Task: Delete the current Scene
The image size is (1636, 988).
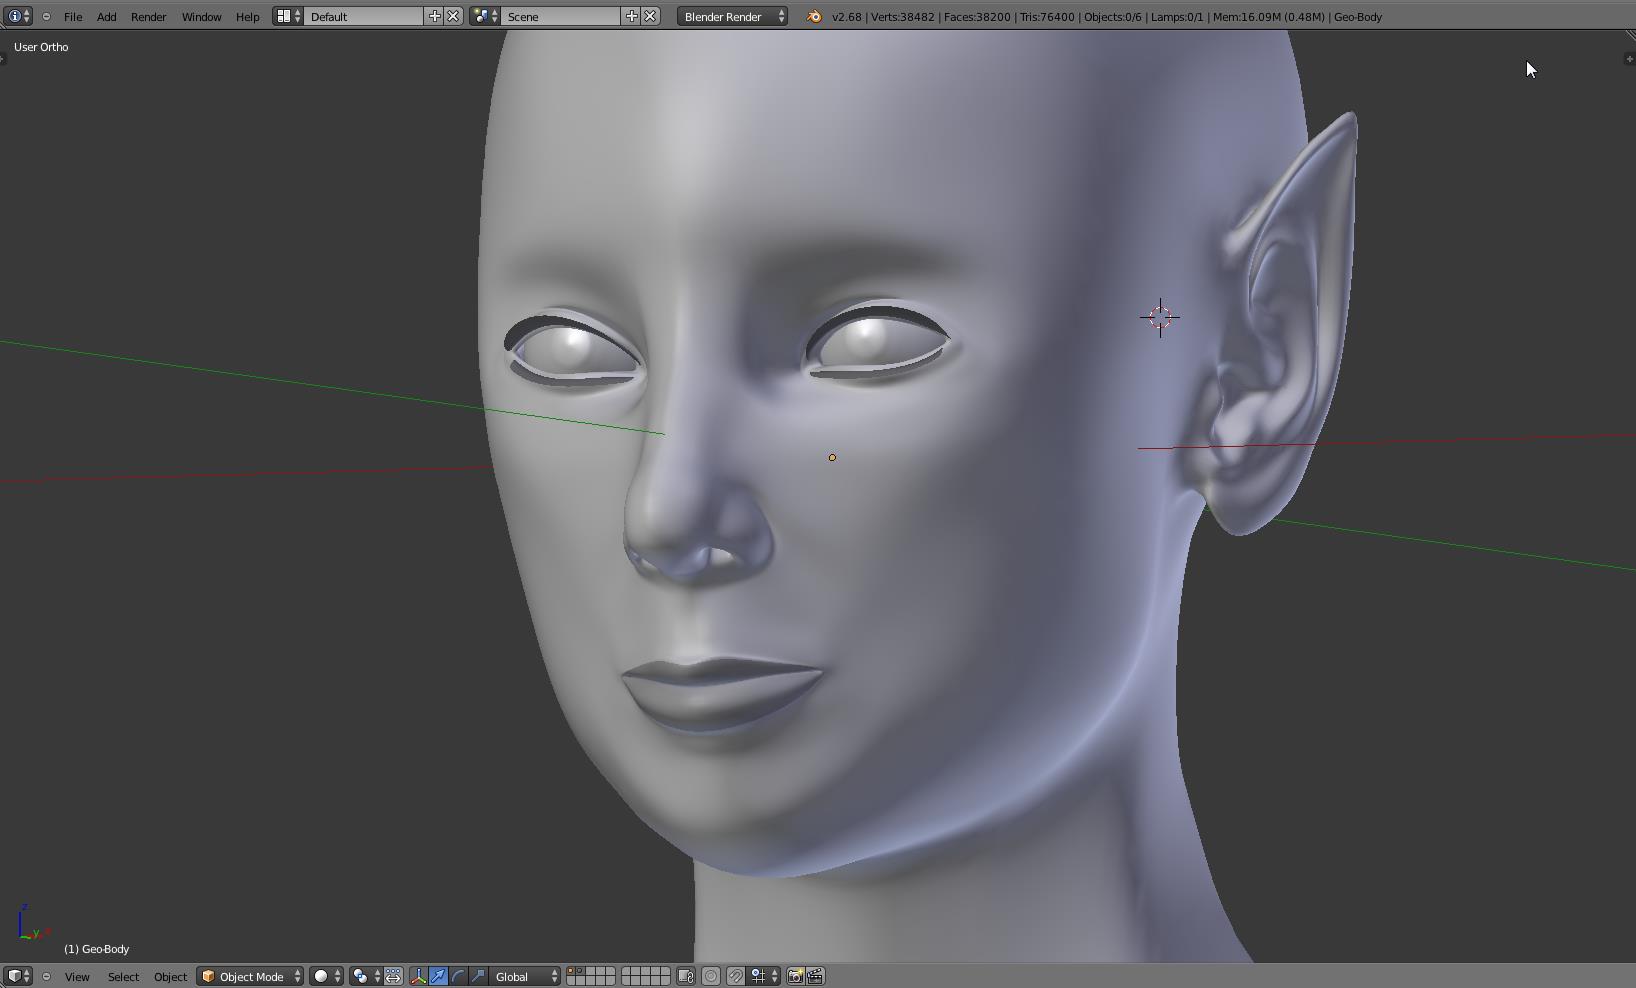Action: pyautogui.click(x=650, y=16)
